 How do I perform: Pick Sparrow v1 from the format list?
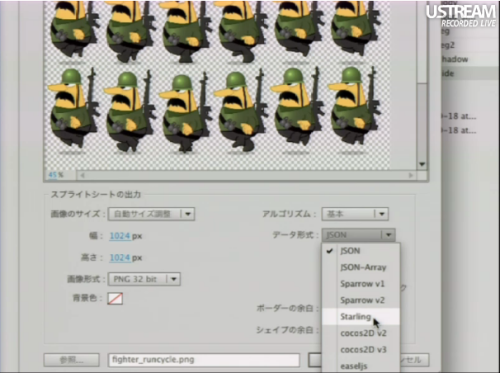361,284
